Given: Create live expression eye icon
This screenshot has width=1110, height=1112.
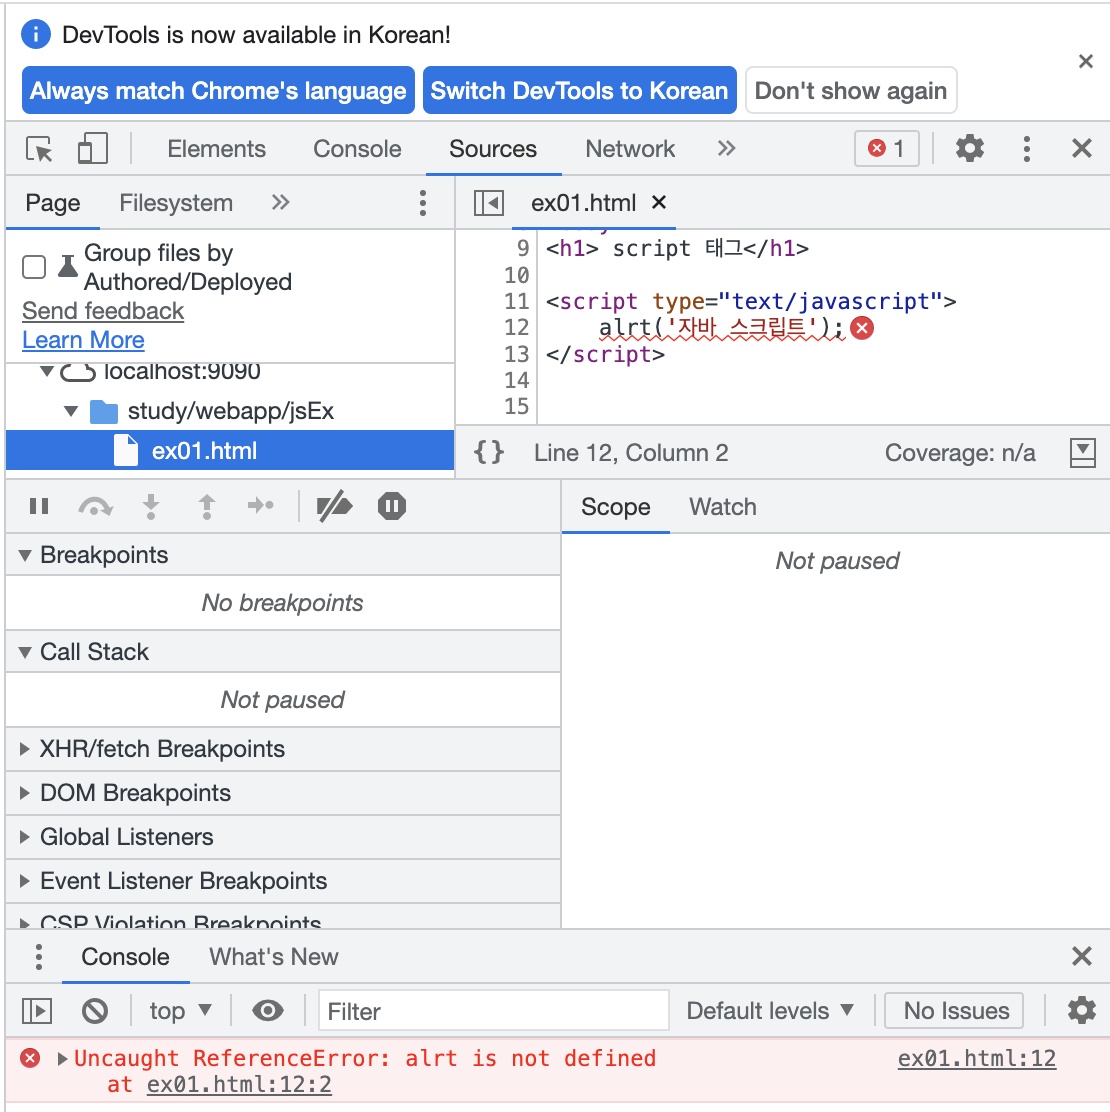Looking at the screenshot, I should coord(267,1011).
